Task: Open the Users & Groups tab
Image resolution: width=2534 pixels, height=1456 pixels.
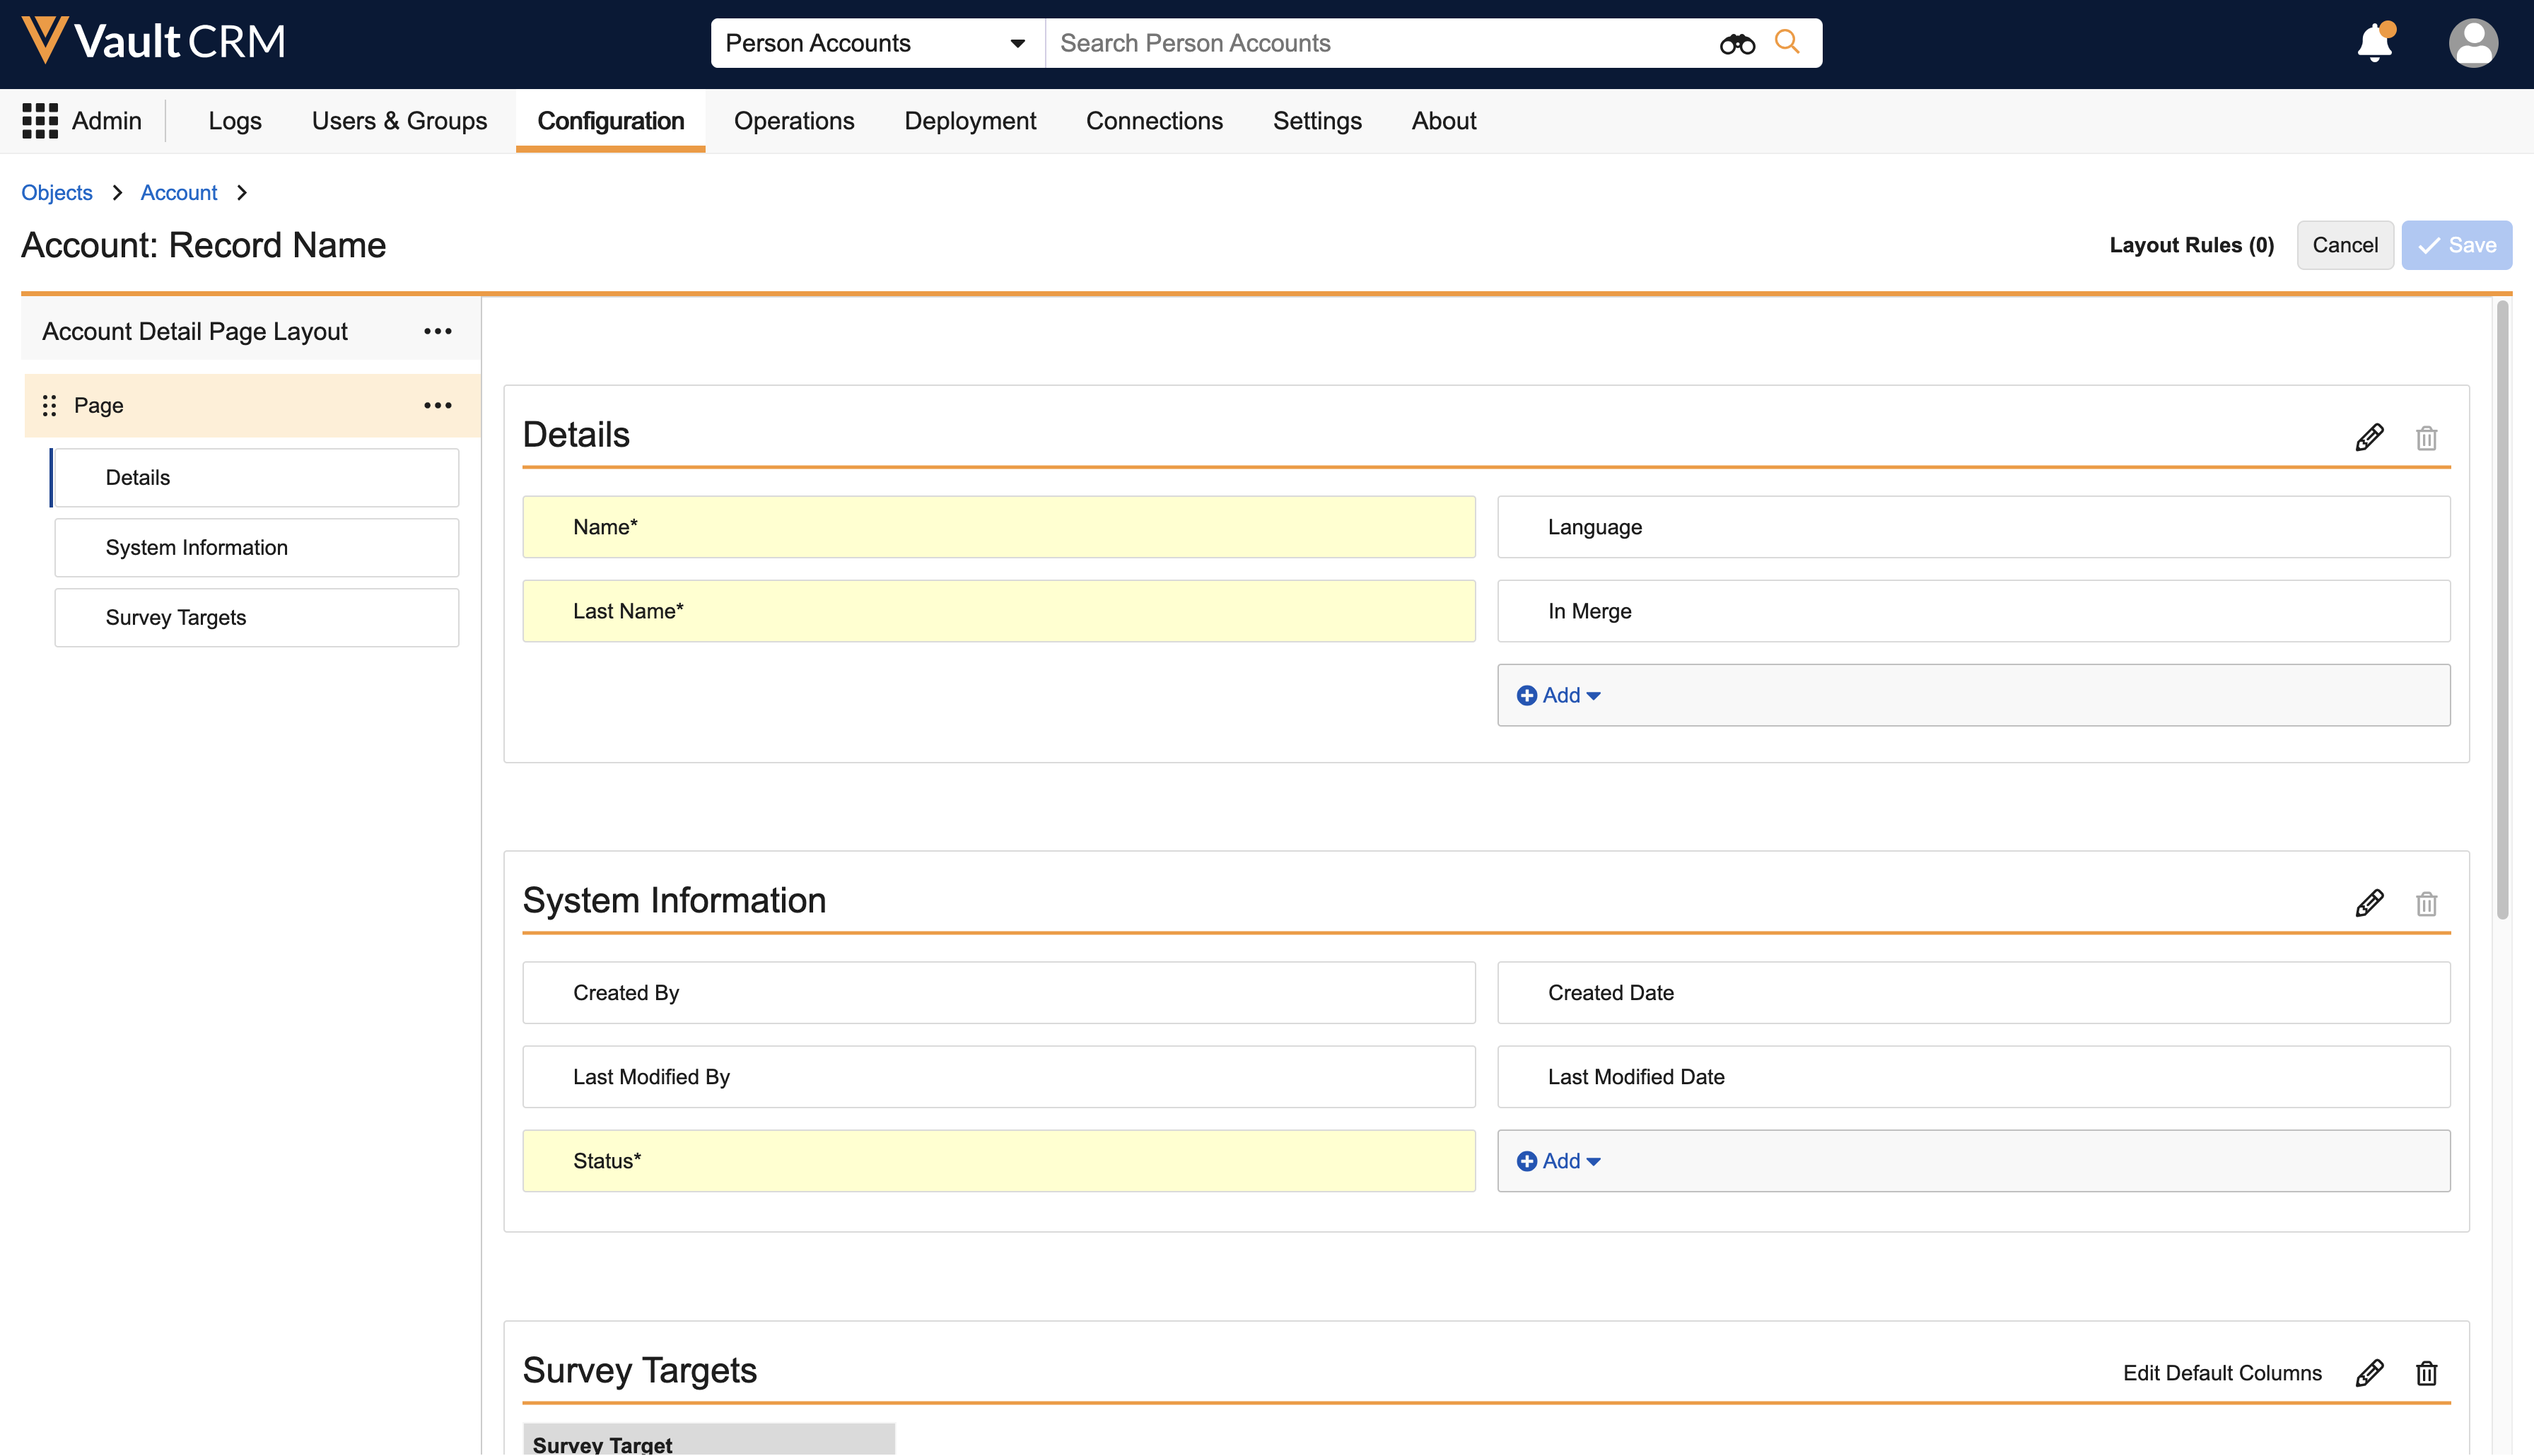Action: (399, 121)
